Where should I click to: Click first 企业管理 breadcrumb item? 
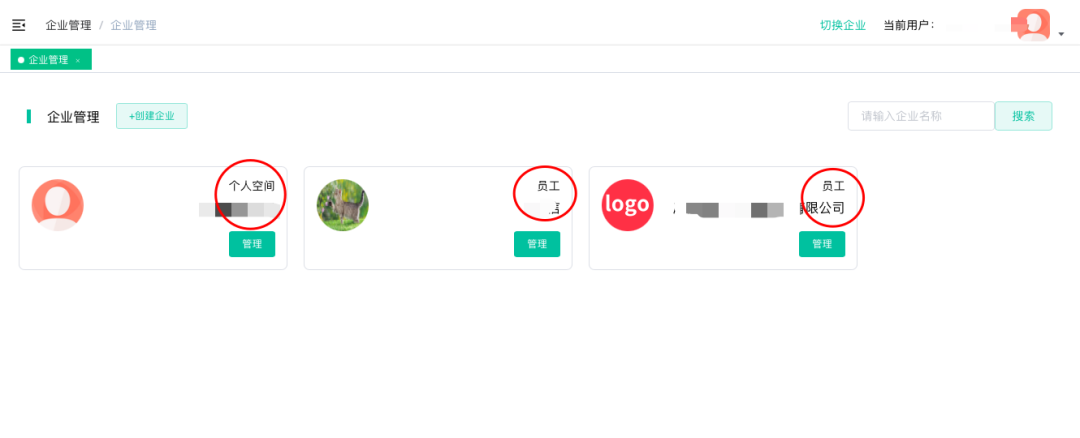[x=68, y=25]
